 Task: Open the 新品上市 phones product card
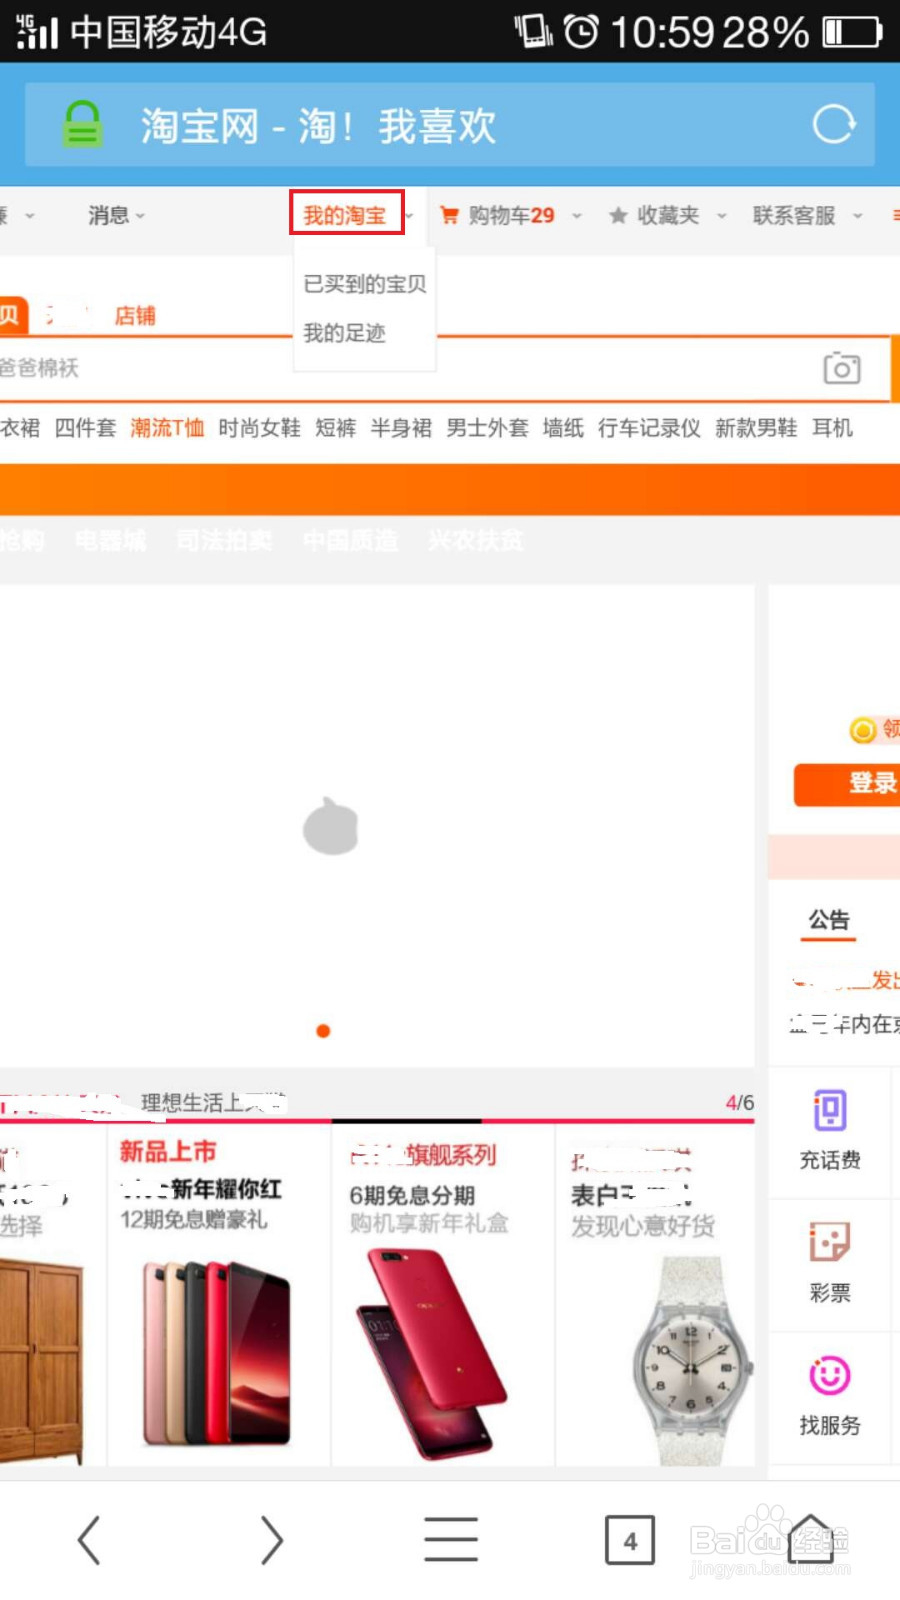(219, 1296)
